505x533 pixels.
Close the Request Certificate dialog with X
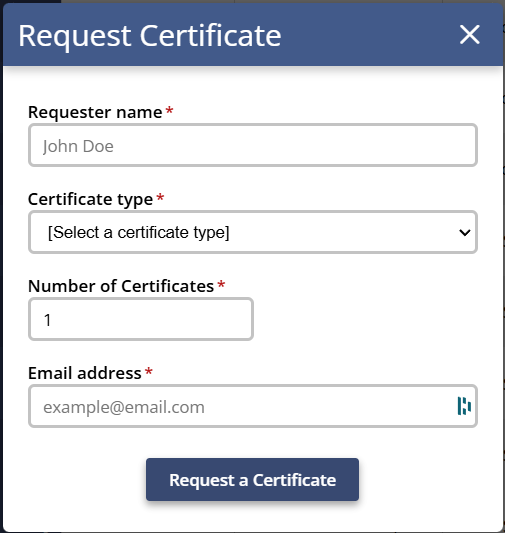(470, 34)
